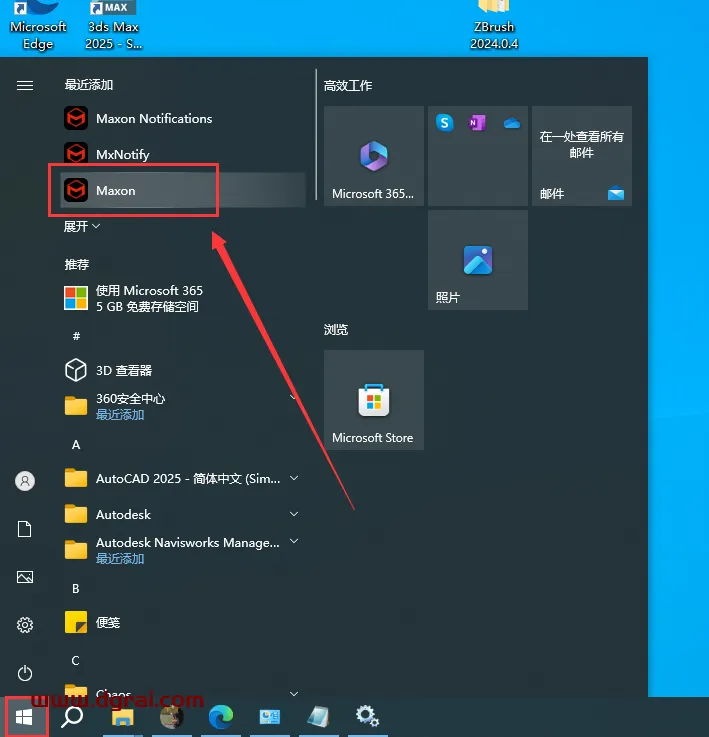Open the 邮件 mail tile
This screenshot has height=737, width=709.
click(x=582, y=156)
